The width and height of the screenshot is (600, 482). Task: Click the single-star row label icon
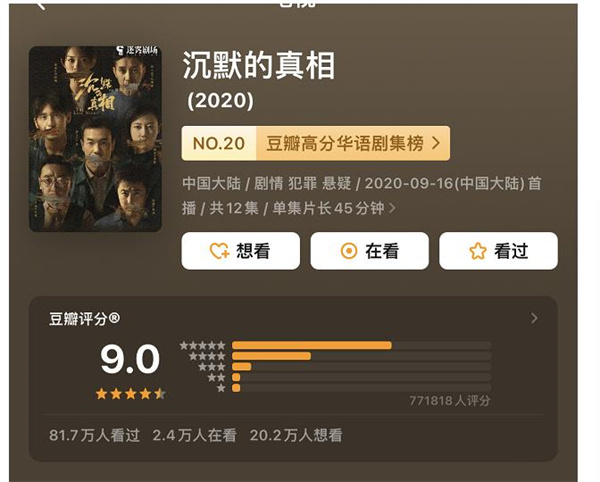pyautogui.click(x=221, y=387)
